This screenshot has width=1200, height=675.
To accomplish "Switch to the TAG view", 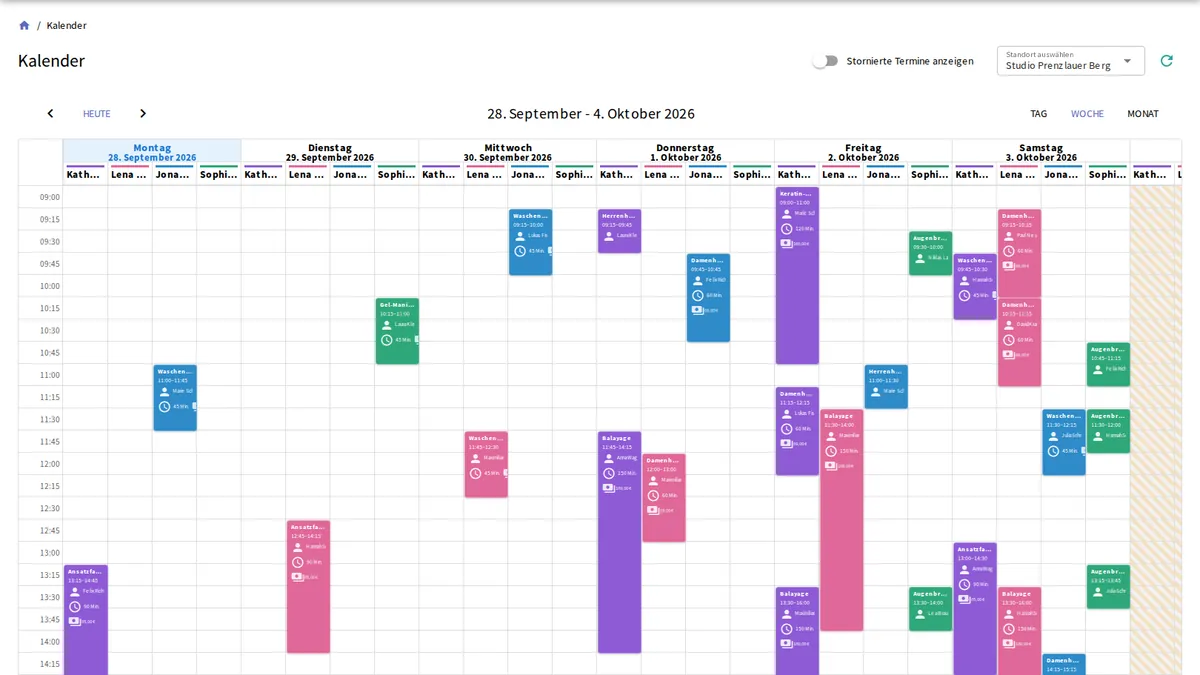I will click(x=1039, y=114).
